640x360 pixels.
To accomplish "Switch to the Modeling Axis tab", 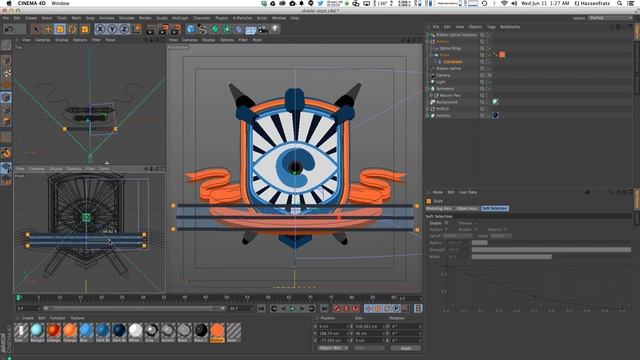I will pos(439,208).
